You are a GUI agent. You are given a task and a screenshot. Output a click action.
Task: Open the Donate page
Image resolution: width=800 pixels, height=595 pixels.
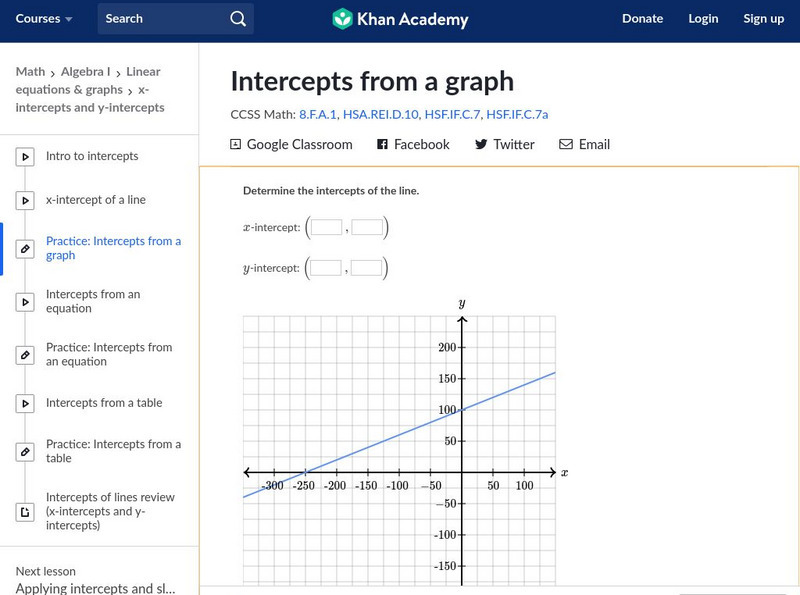click(x=642, y=18)
